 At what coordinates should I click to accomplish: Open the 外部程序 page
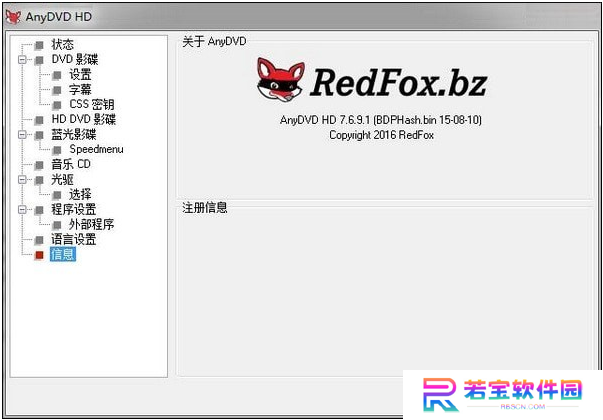click(x=92, y=224)
